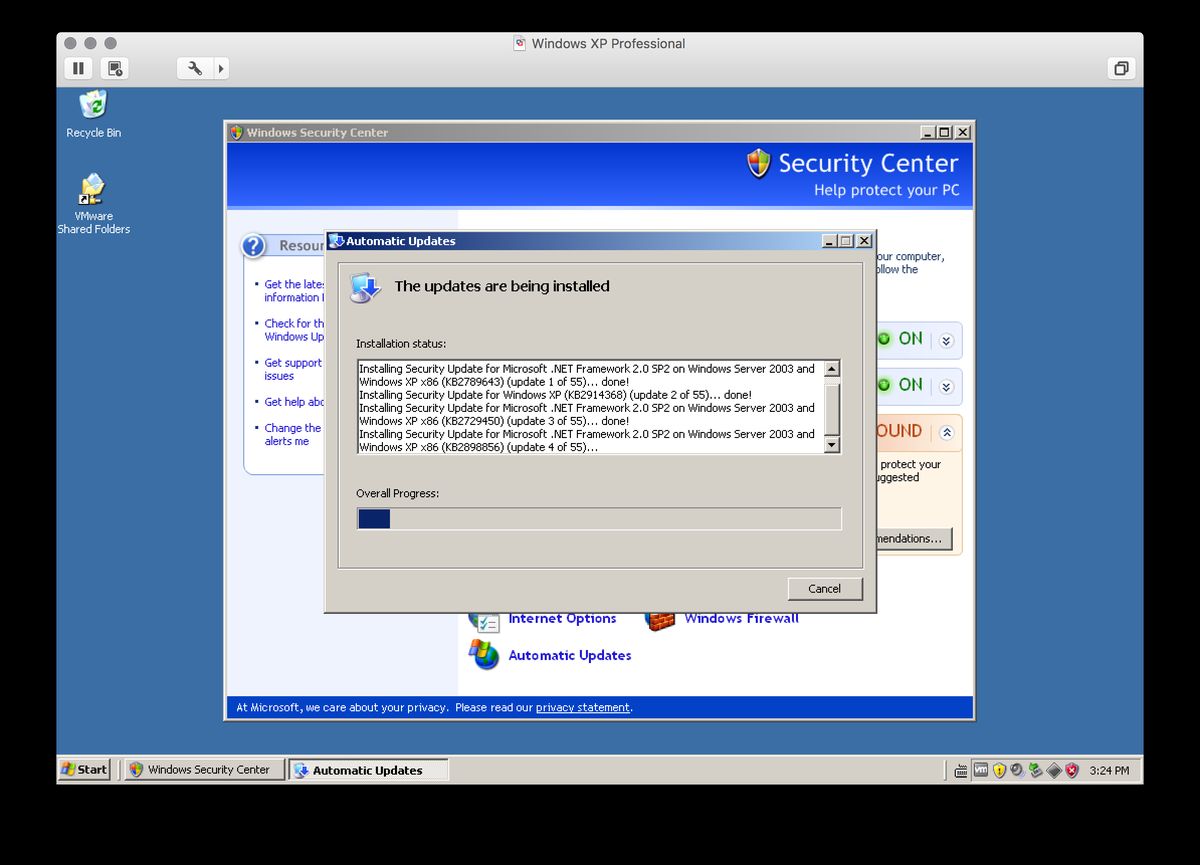Select the Automatic Updates taskbar button
The width and height of the screenshot is (1200, 865).
click(368, 770)
